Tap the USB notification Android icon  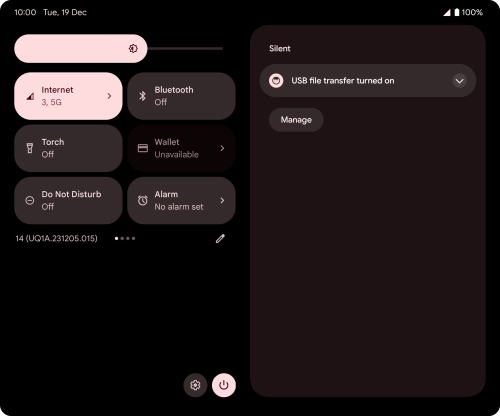[x=276, y=81]
